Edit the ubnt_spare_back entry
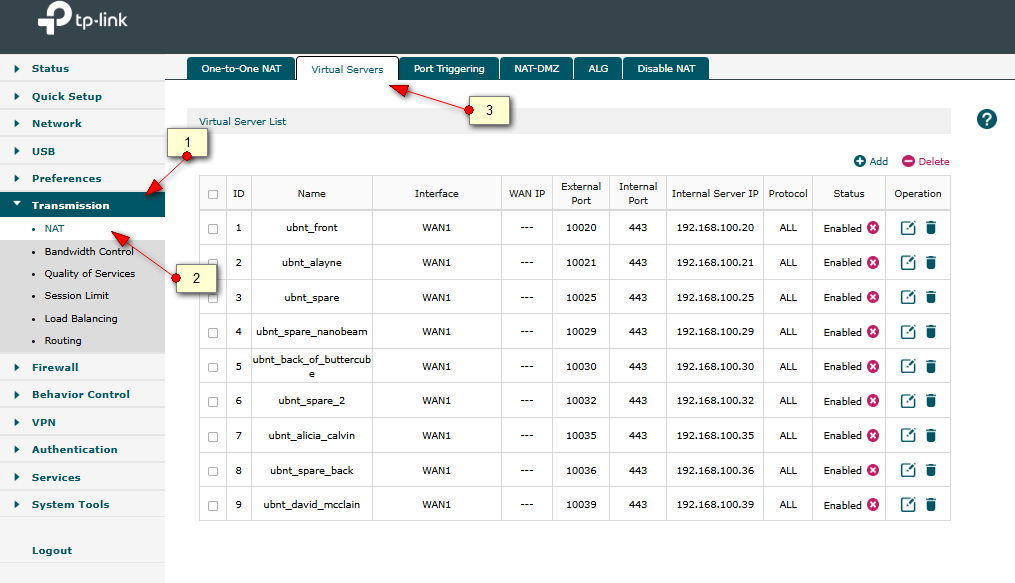1015x583 pixels. pos(908,470)
